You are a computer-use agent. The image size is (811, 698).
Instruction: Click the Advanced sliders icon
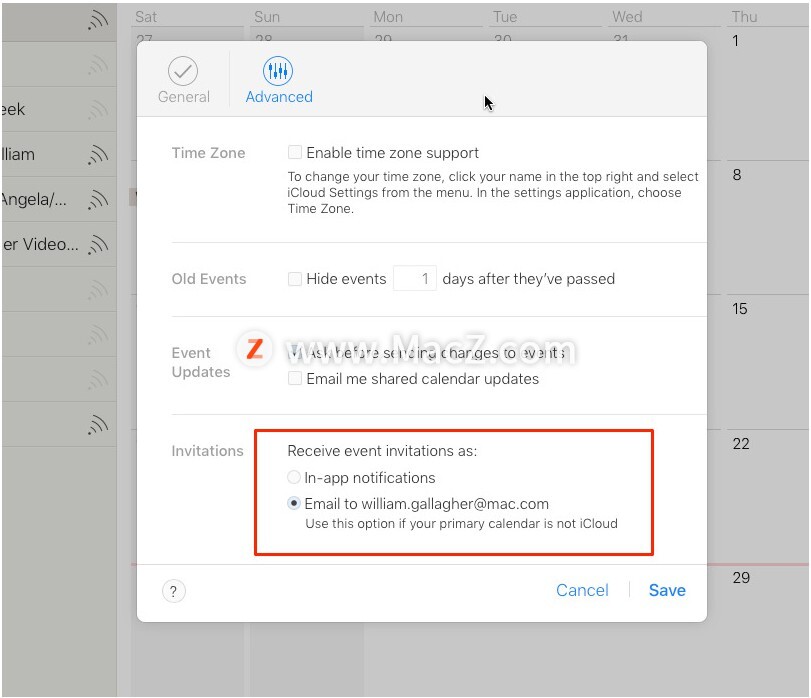point(278,71)
